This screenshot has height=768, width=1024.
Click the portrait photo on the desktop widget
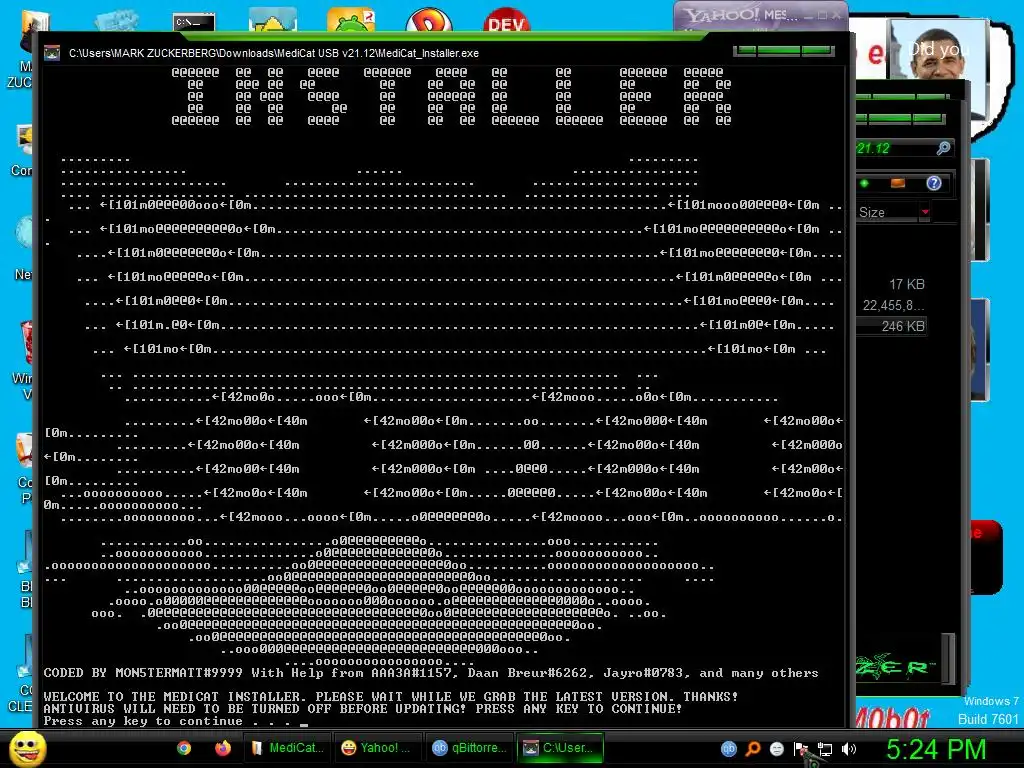click(936, 52)
